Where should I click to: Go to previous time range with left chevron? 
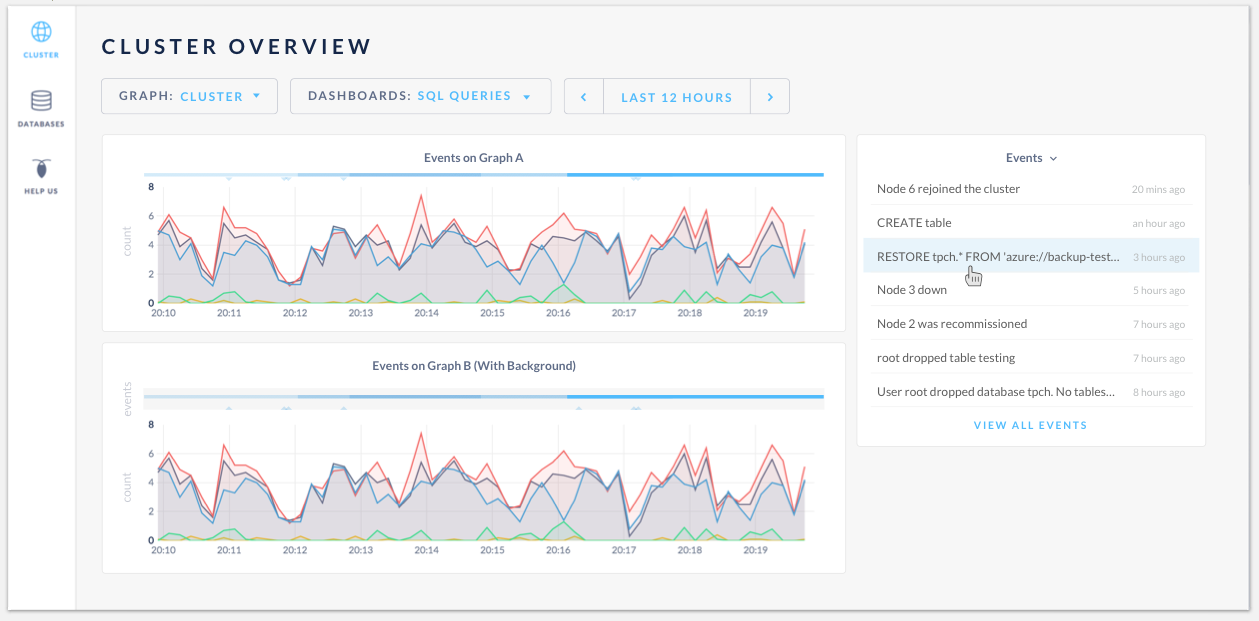(x=583, y=97)
